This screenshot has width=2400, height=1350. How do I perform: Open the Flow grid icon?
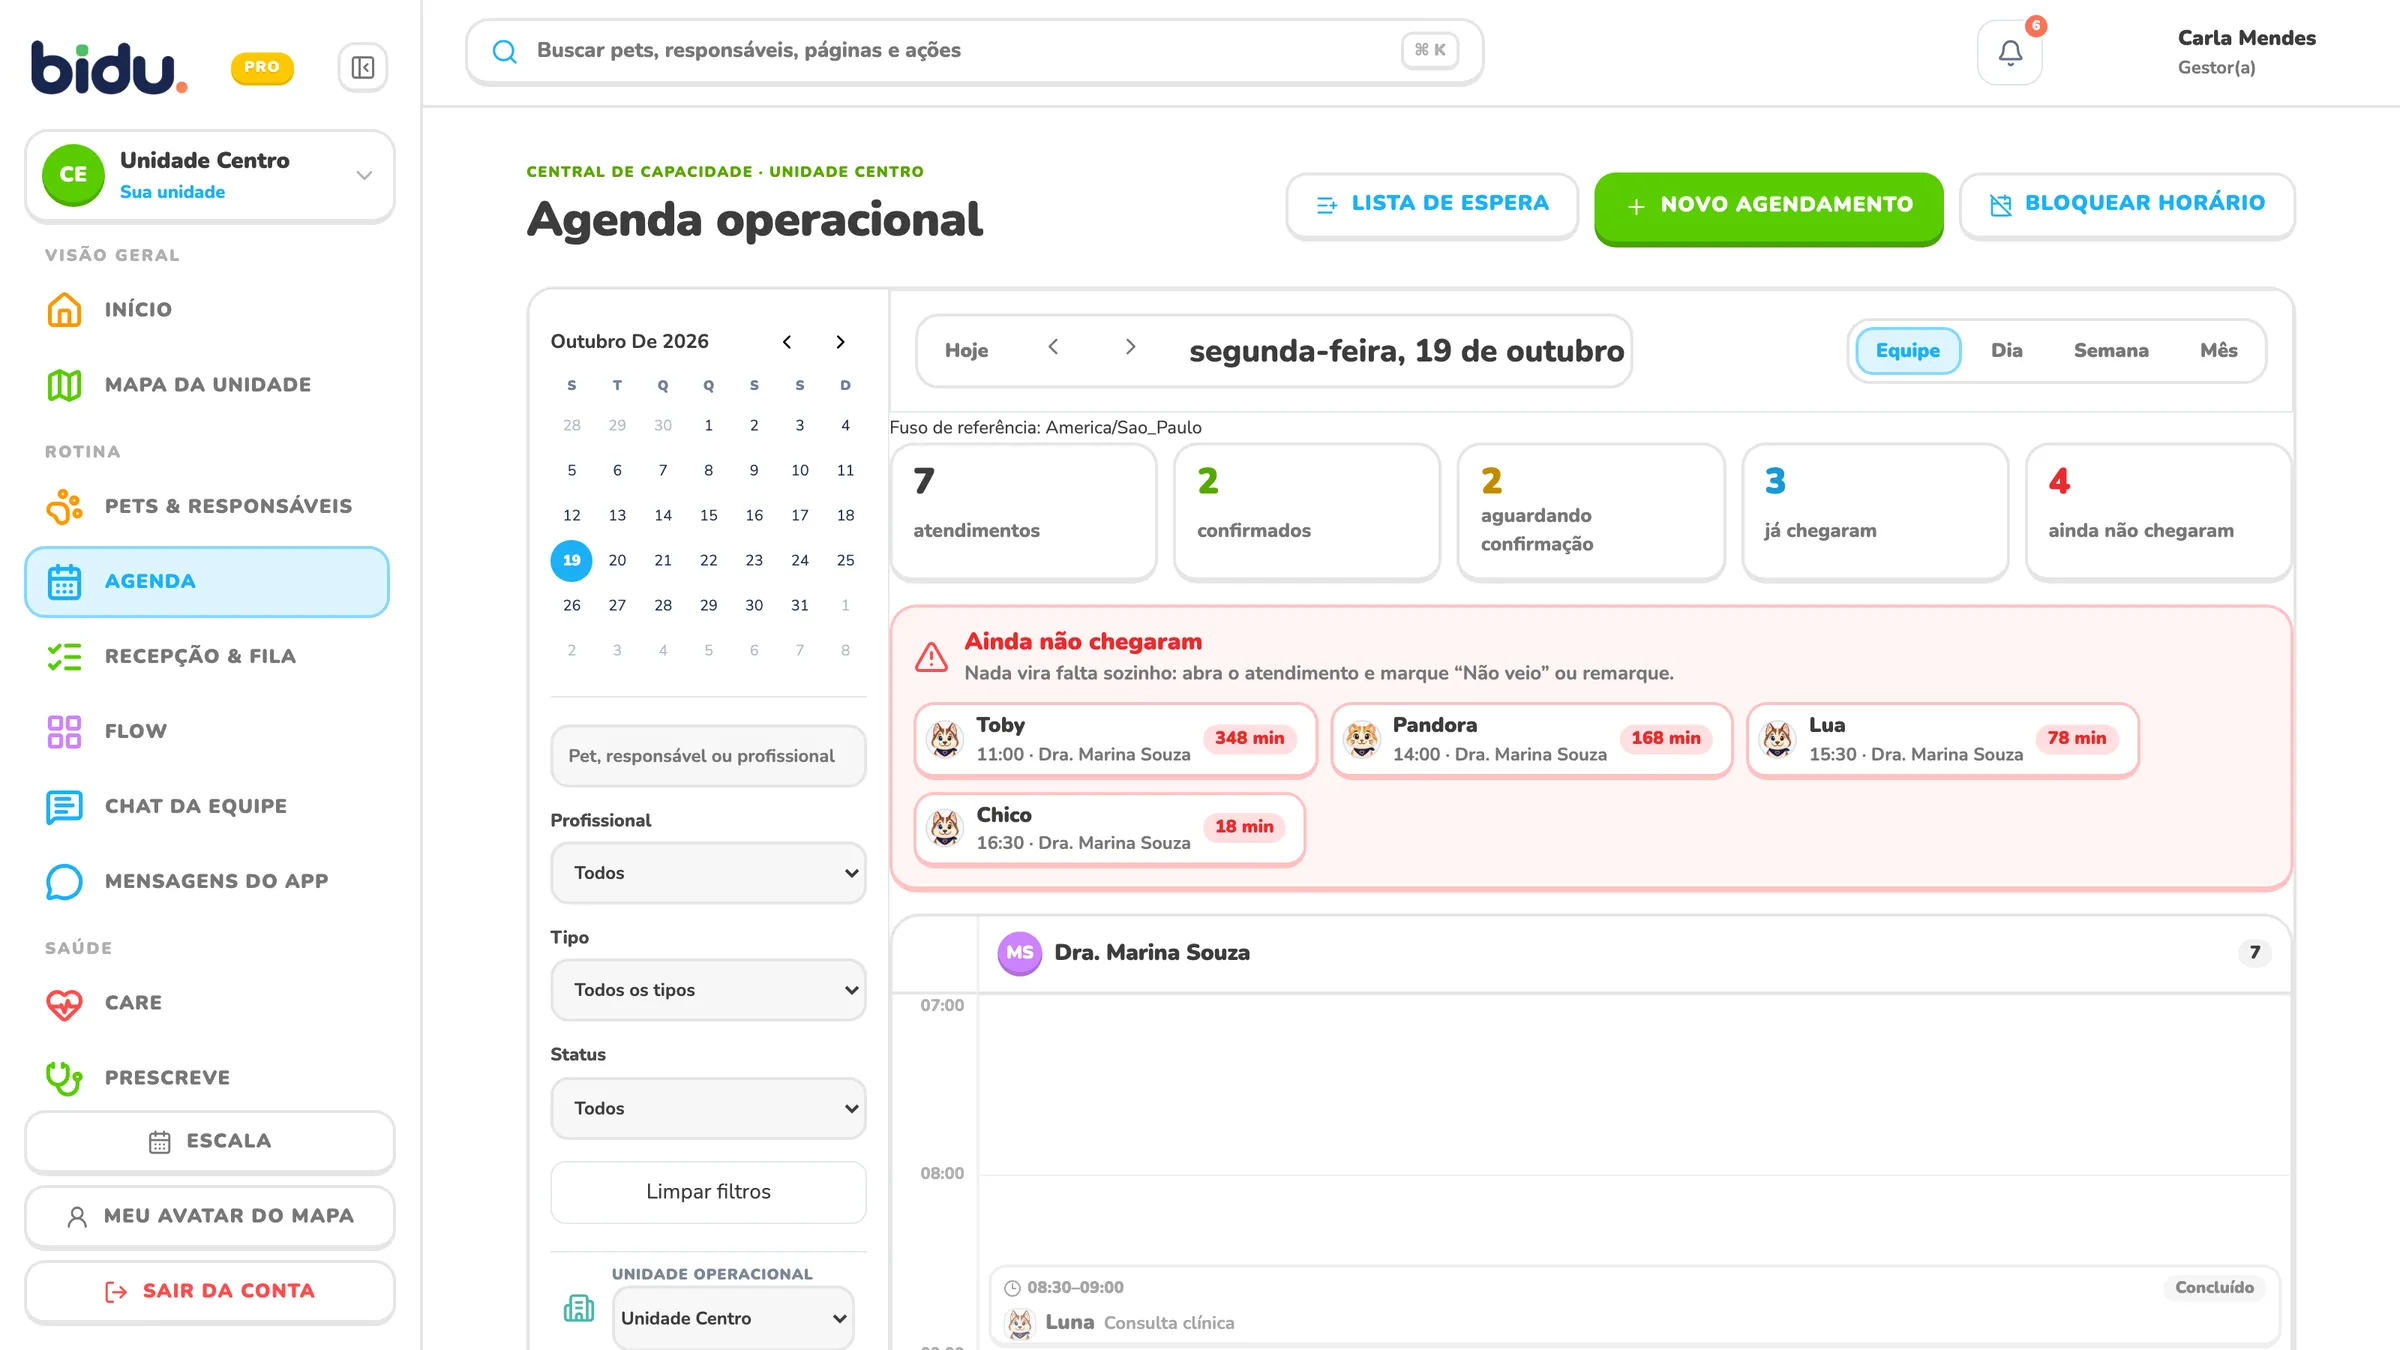point(65,731)
